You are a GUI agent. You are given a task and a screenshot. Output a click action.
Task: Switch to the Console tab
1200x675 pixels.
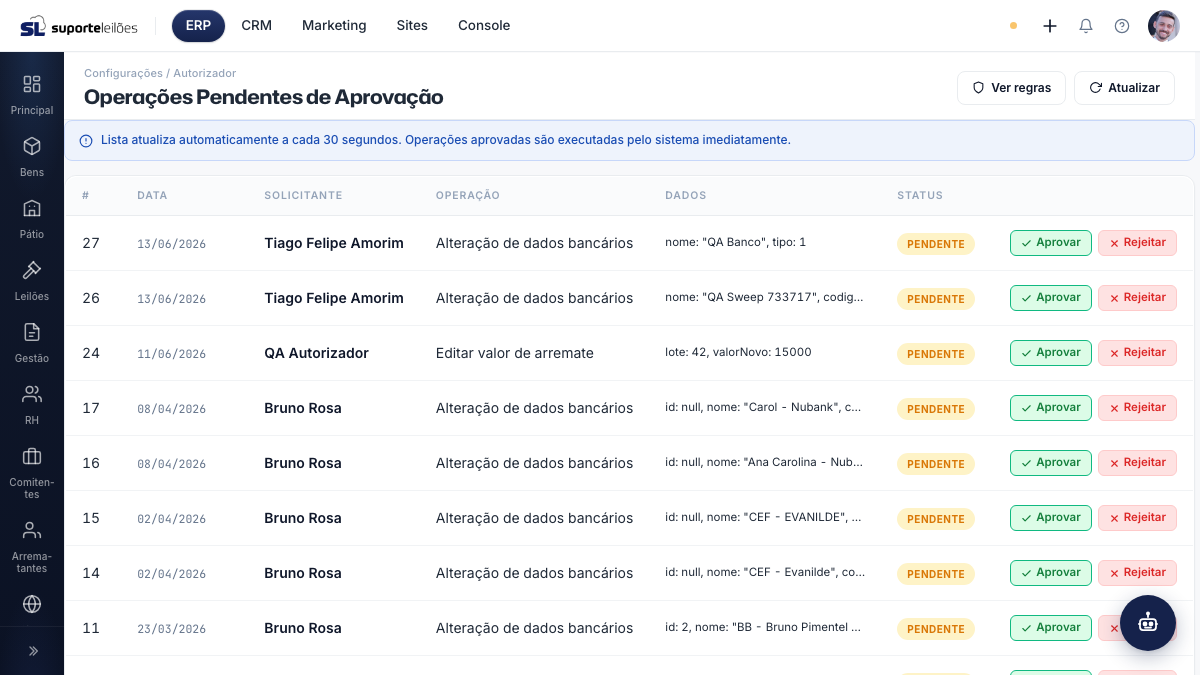pos(484,26)
